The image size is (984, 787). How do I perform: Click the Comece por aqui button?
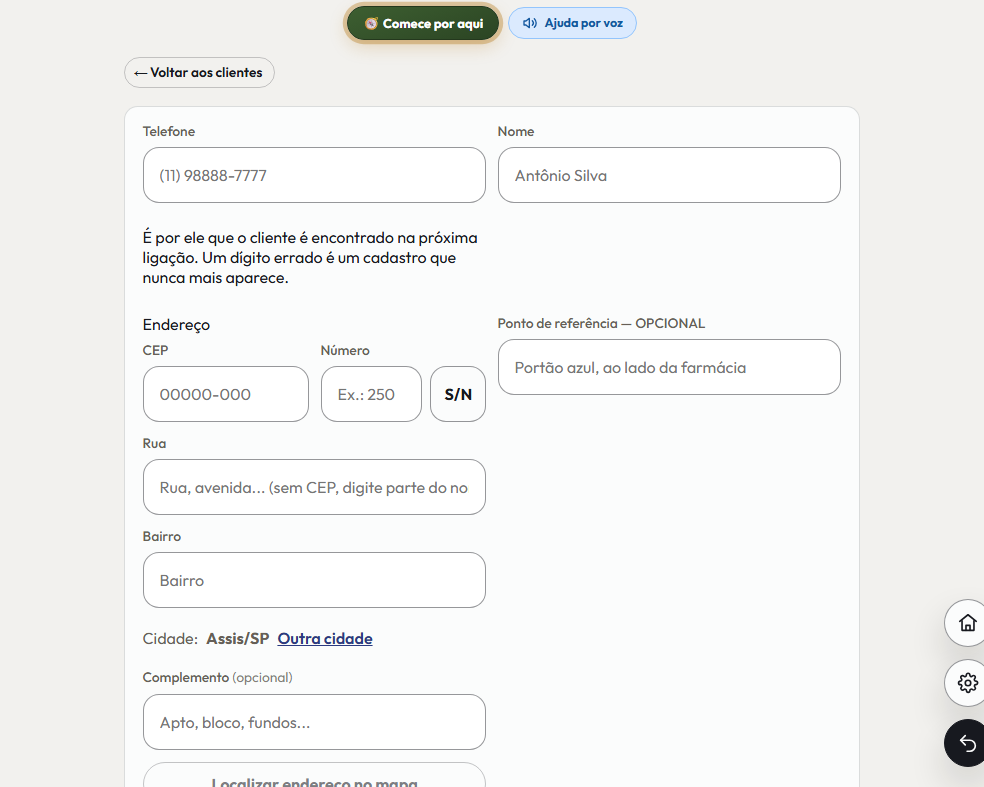point(423,24)
